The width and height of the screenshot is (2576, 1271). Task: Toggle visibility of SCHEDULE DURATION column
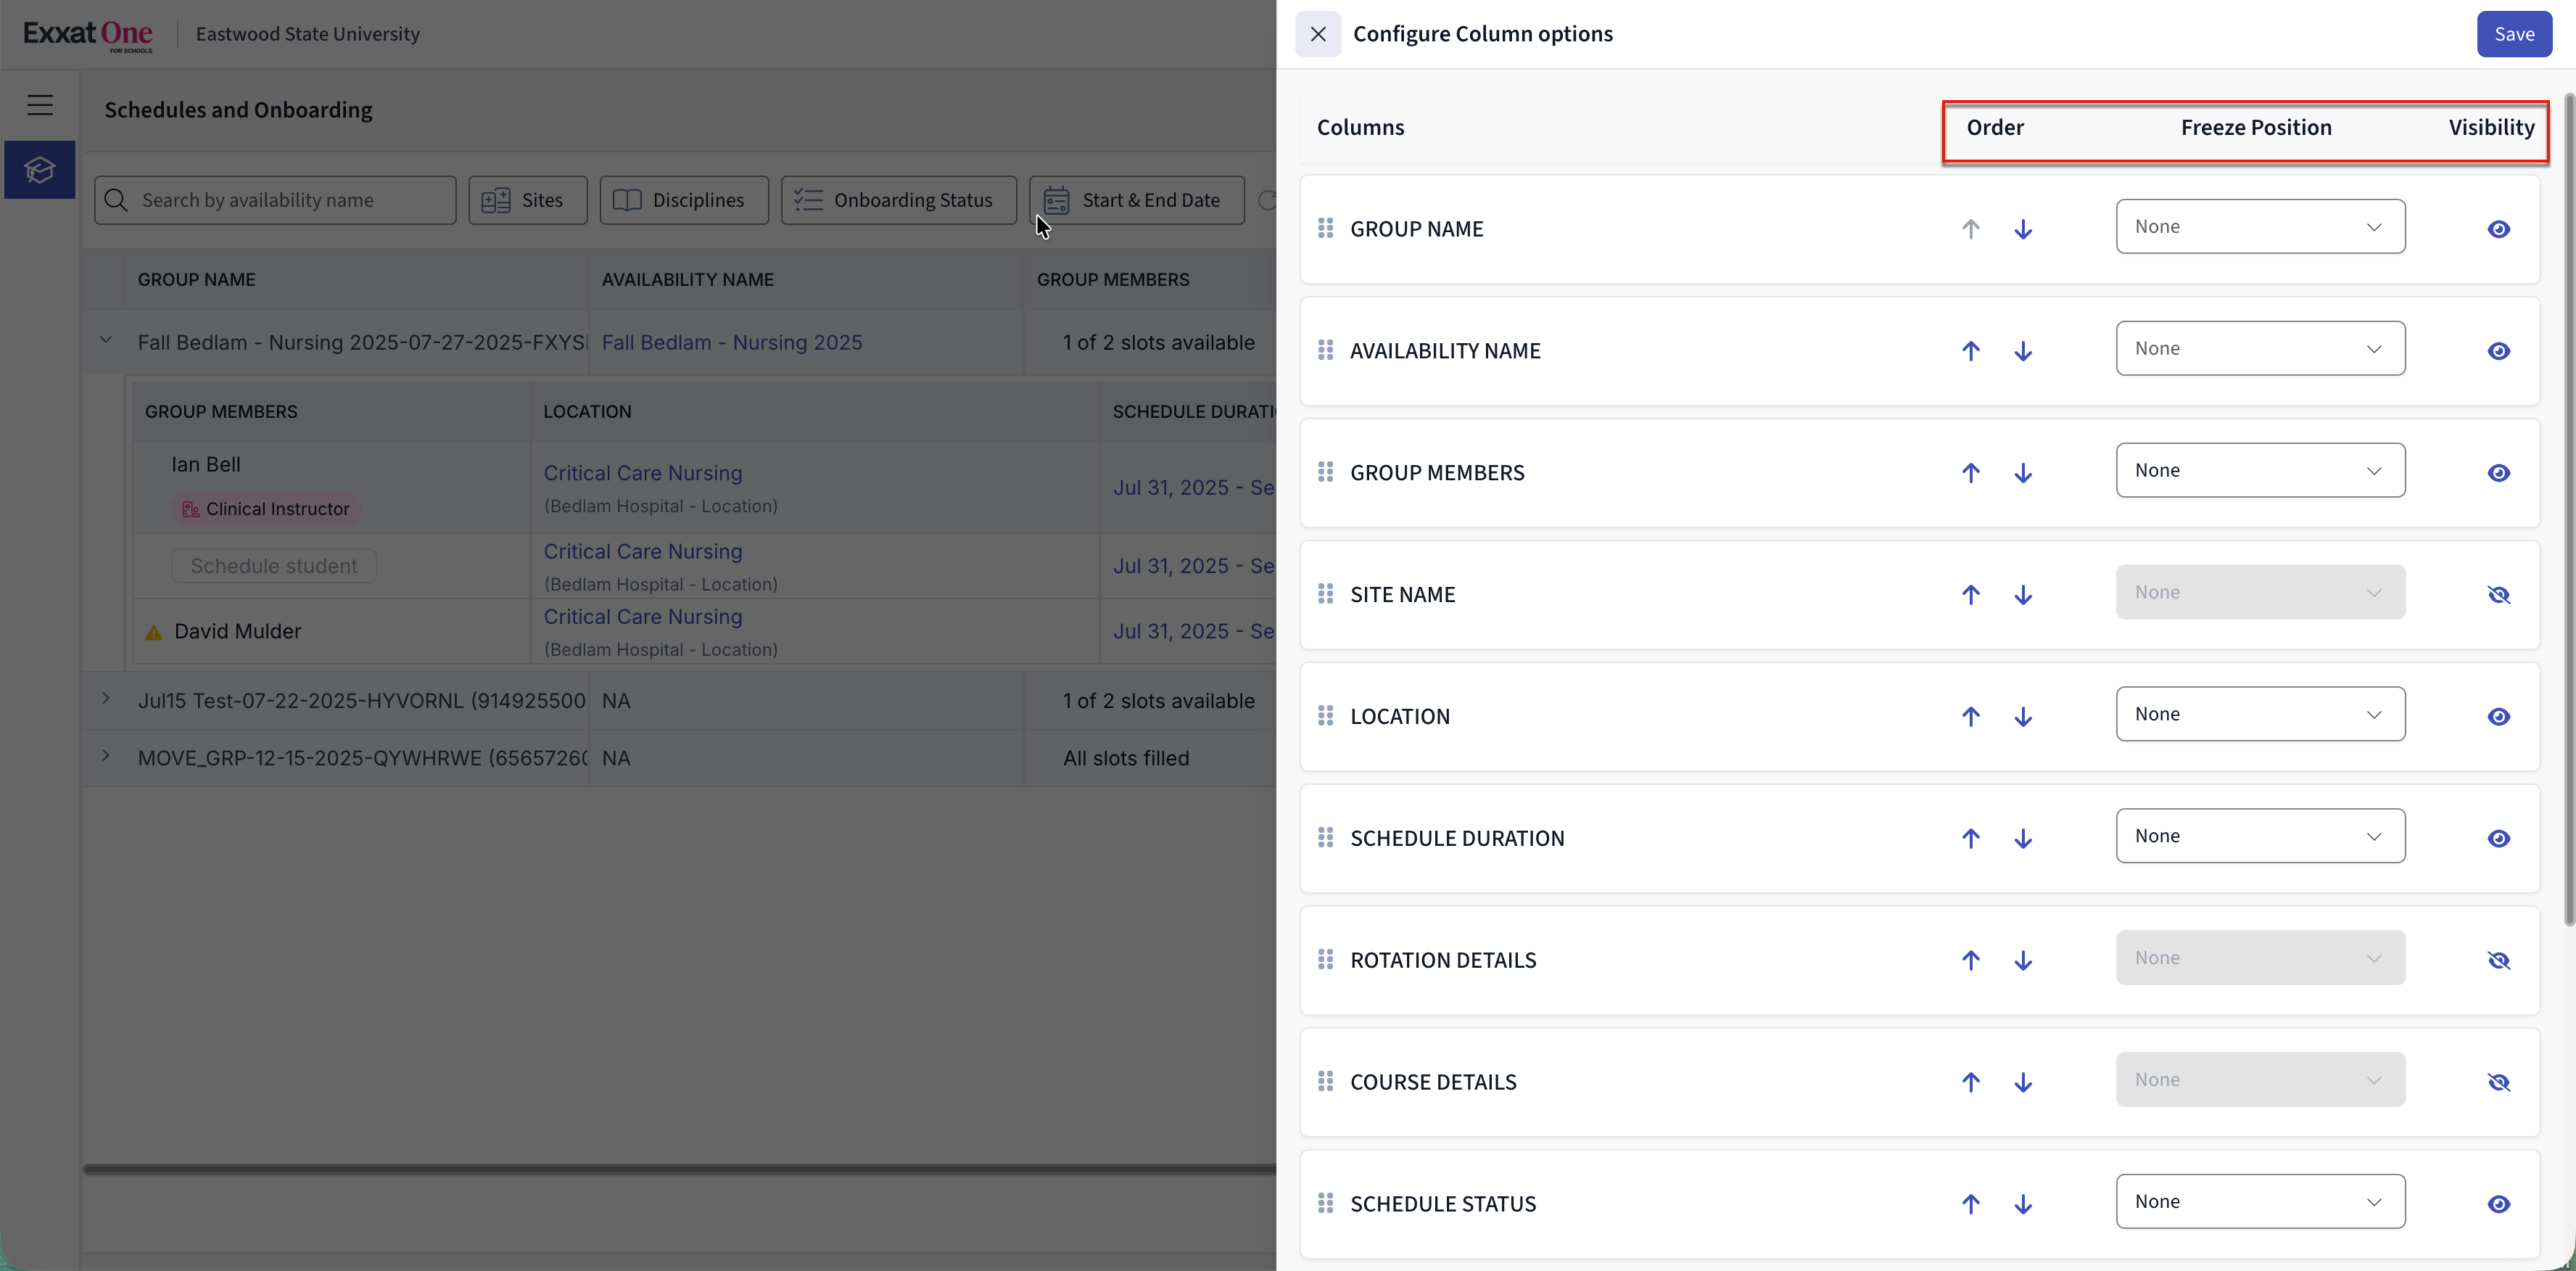[x=2498, y=838]
